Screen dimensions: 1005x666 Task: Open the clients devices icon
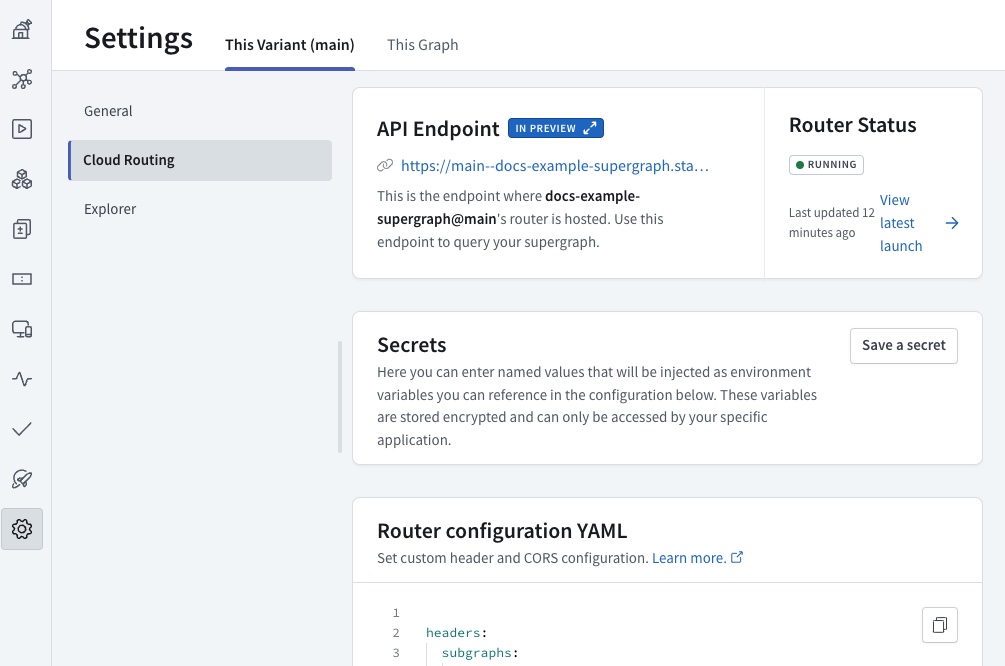22,329
